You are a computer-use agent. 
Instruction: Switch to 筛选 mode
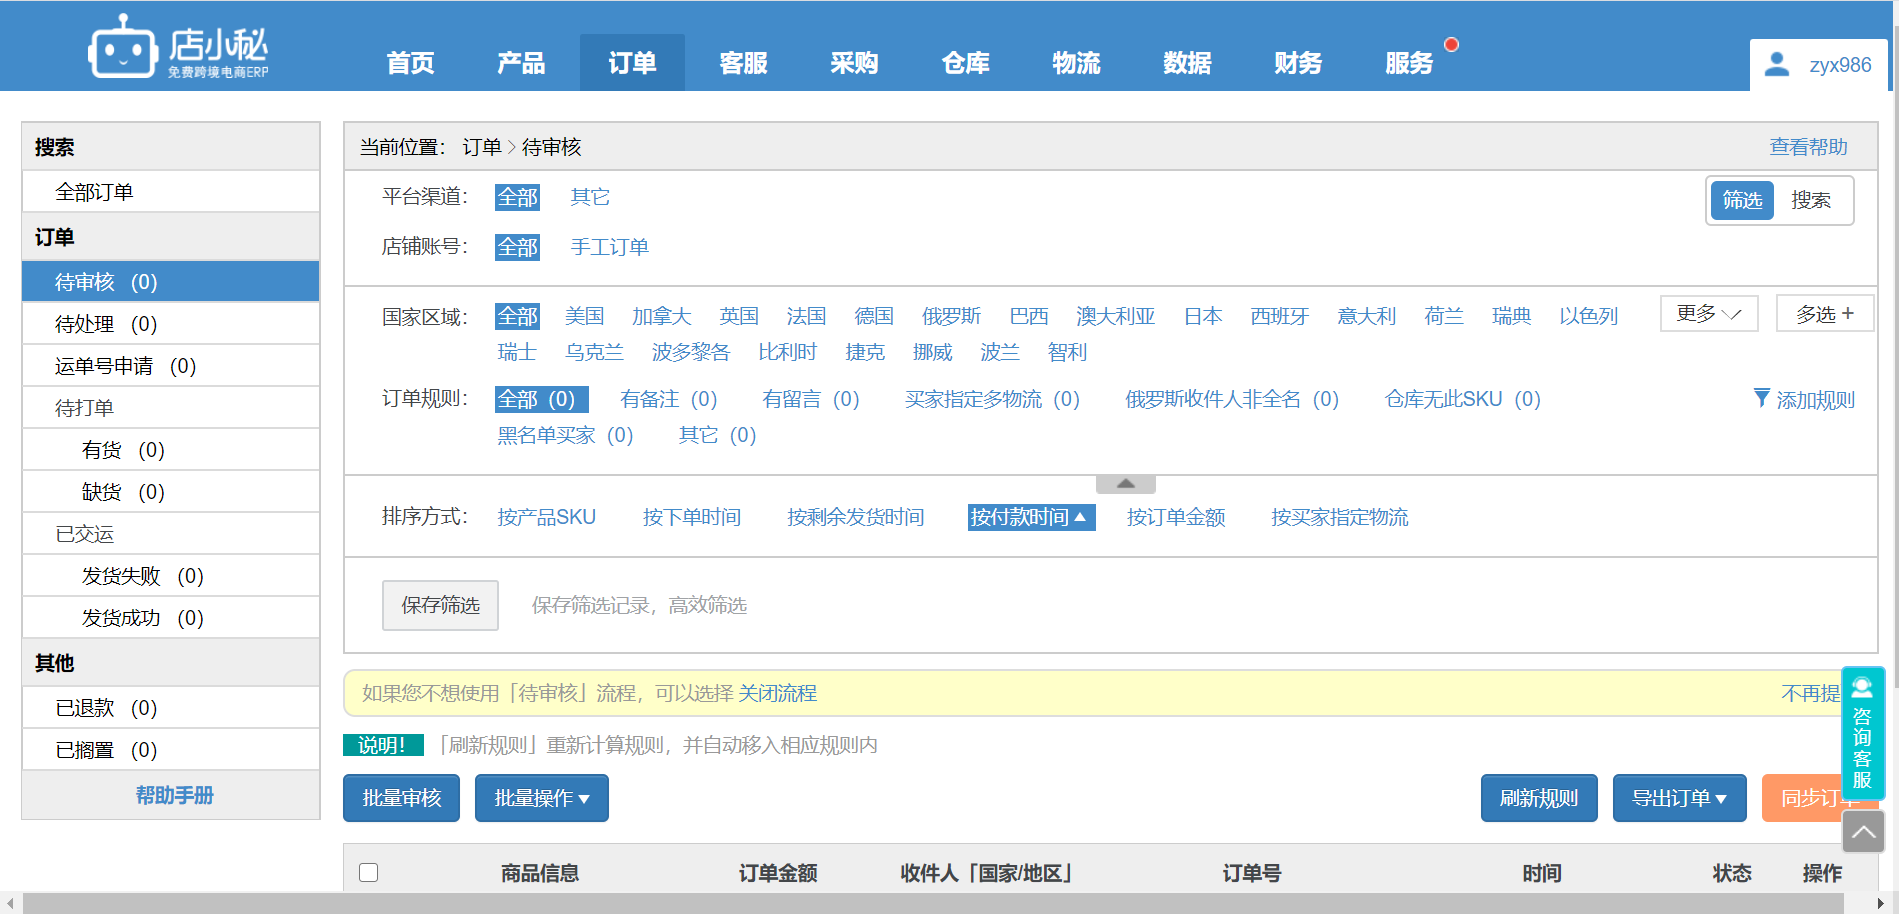(x=1742, y=200)
